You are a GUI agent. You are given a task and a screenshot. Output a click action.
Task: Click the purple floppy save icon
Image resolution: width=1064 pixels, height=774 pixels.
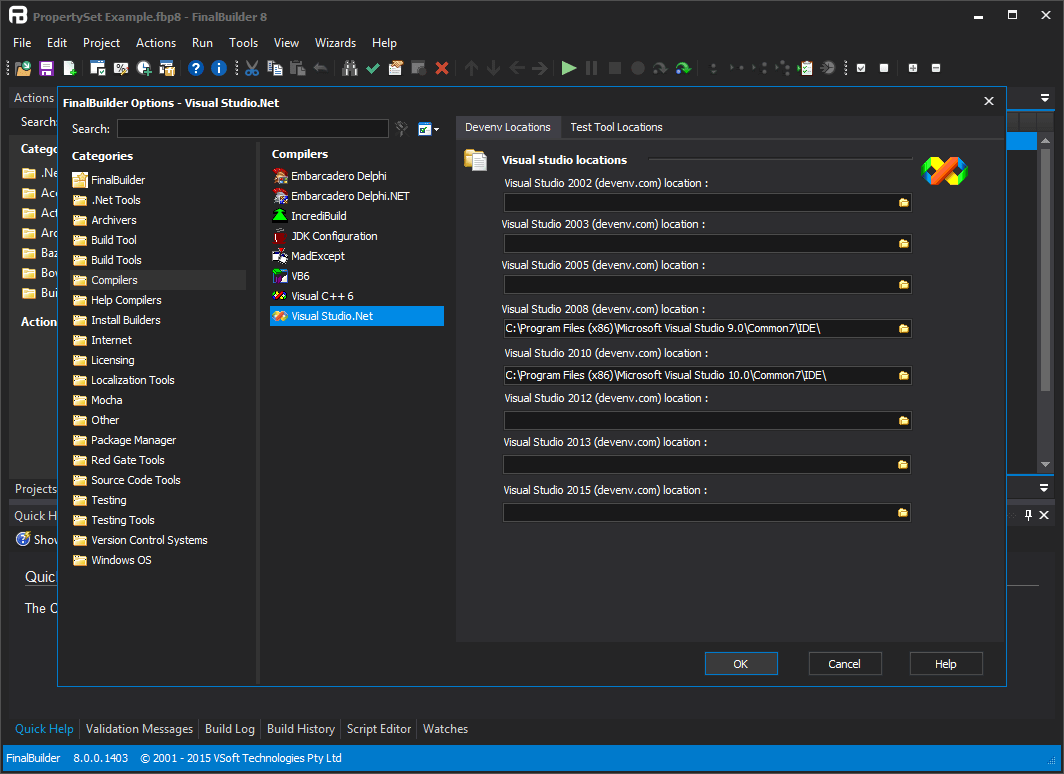[46, 68]
